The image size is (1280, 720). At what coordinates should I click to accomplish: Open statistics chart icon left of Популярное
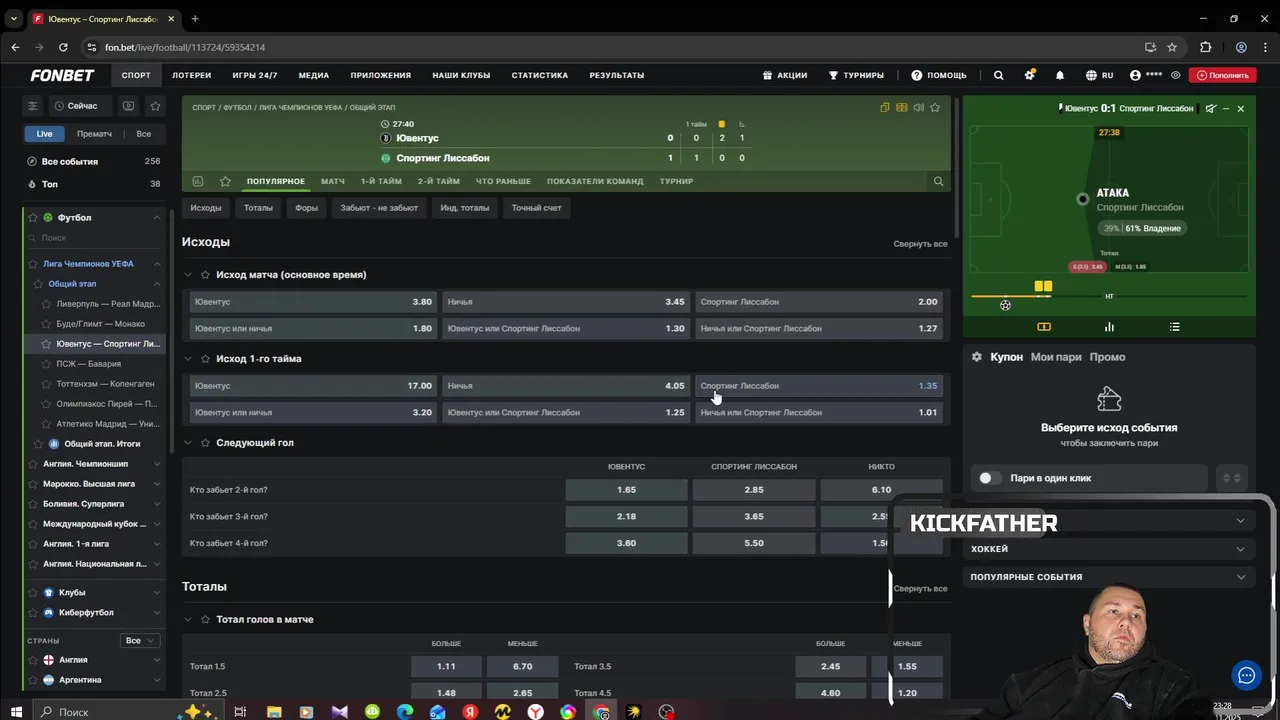click(x=198, y=181)
